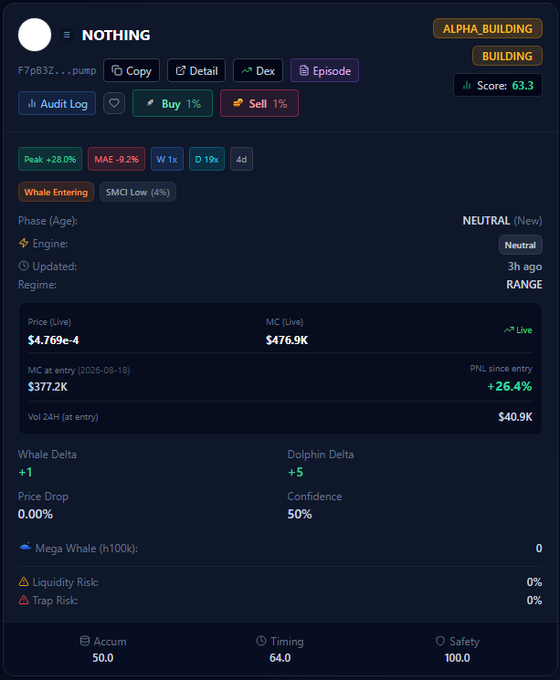The height and width of the screenshot is (680, 560).
Task: Select the Safety score 100.0
Action: [x=457, y=658]
